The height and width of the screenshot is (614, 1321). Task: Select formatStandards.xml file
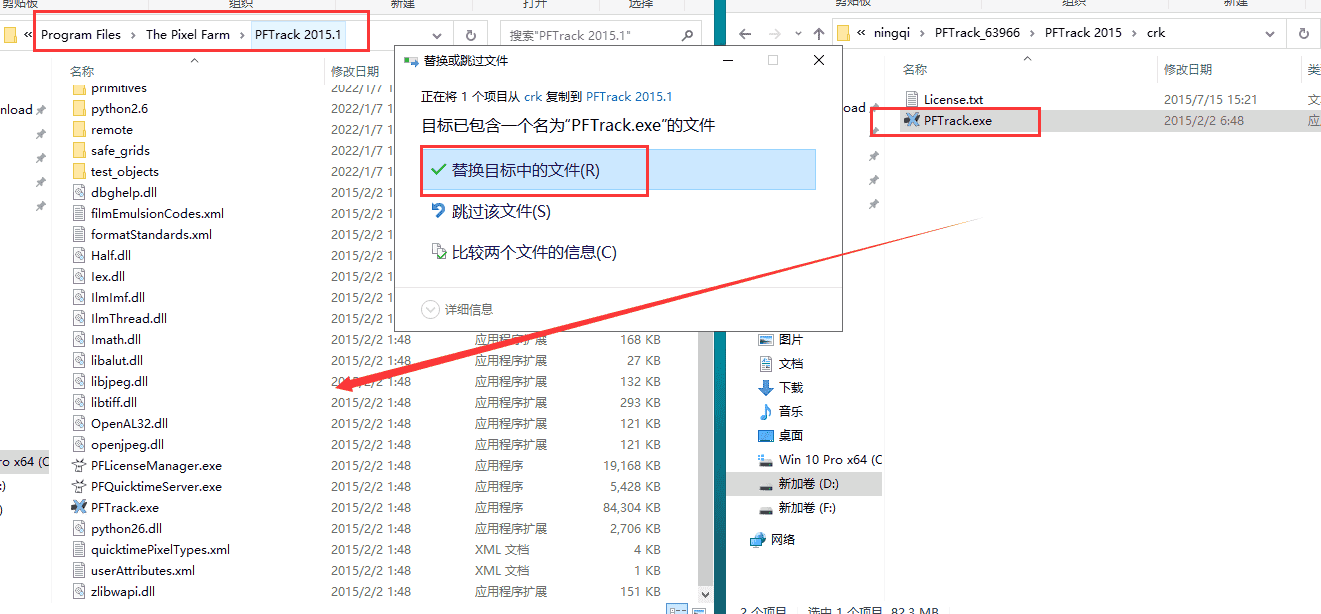pos(151,234)
